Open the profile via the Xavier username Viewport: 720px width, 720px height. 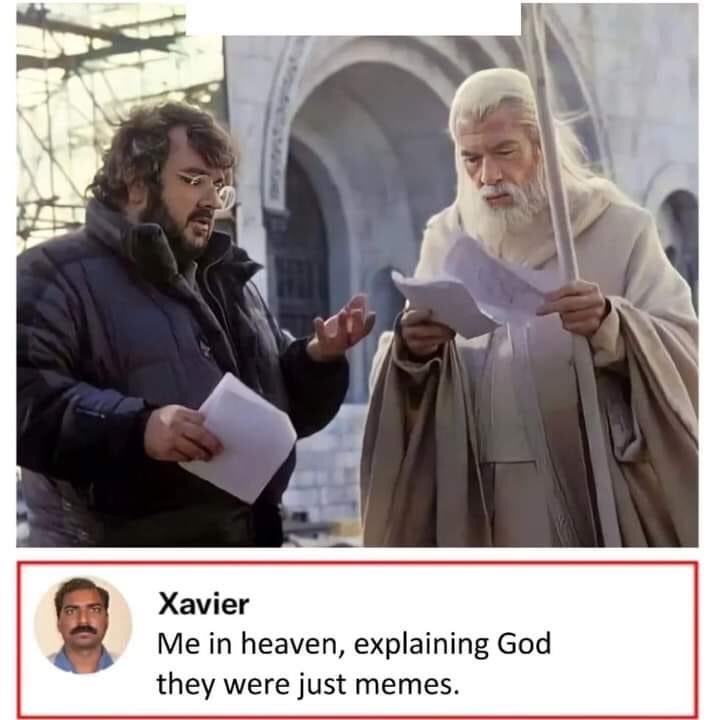pos(203,604)
